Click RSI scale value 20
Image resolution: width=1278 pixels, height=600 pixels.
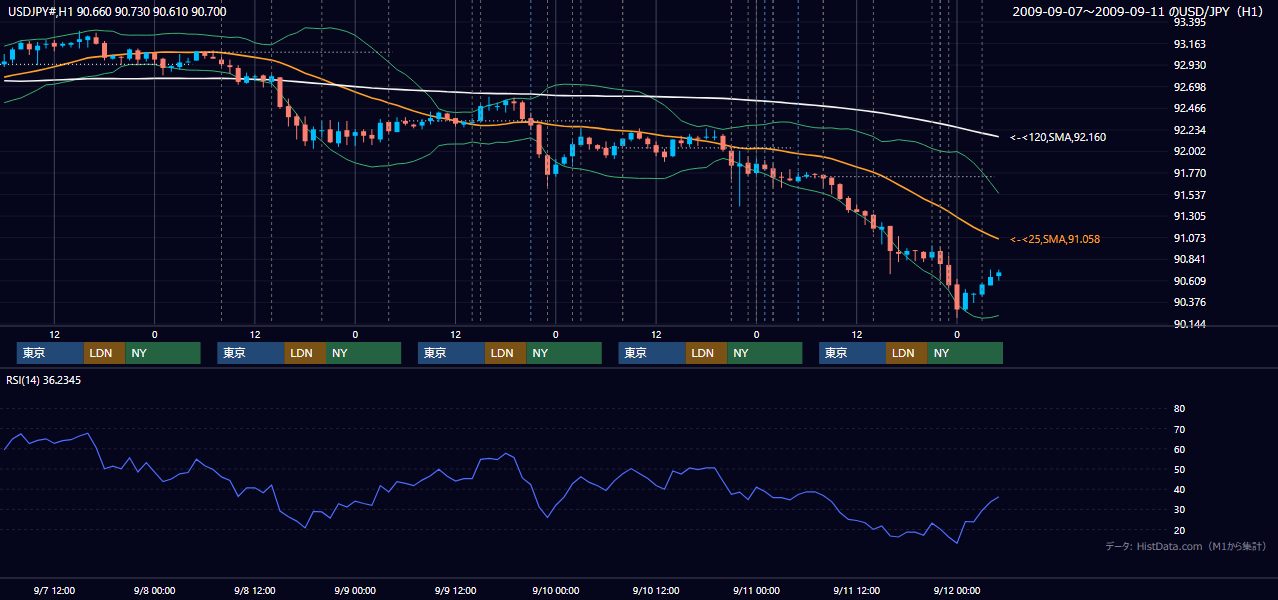tap(1179, 530)
